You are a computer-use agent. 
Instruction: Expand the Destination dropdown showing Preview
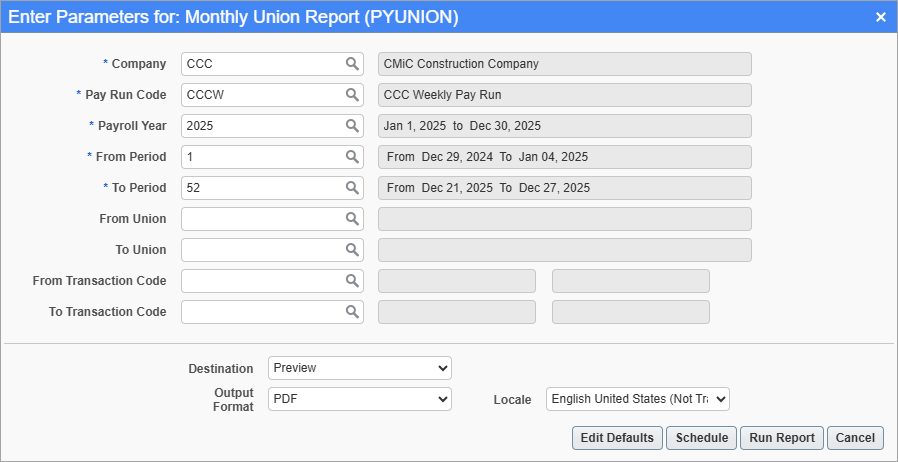360,368
